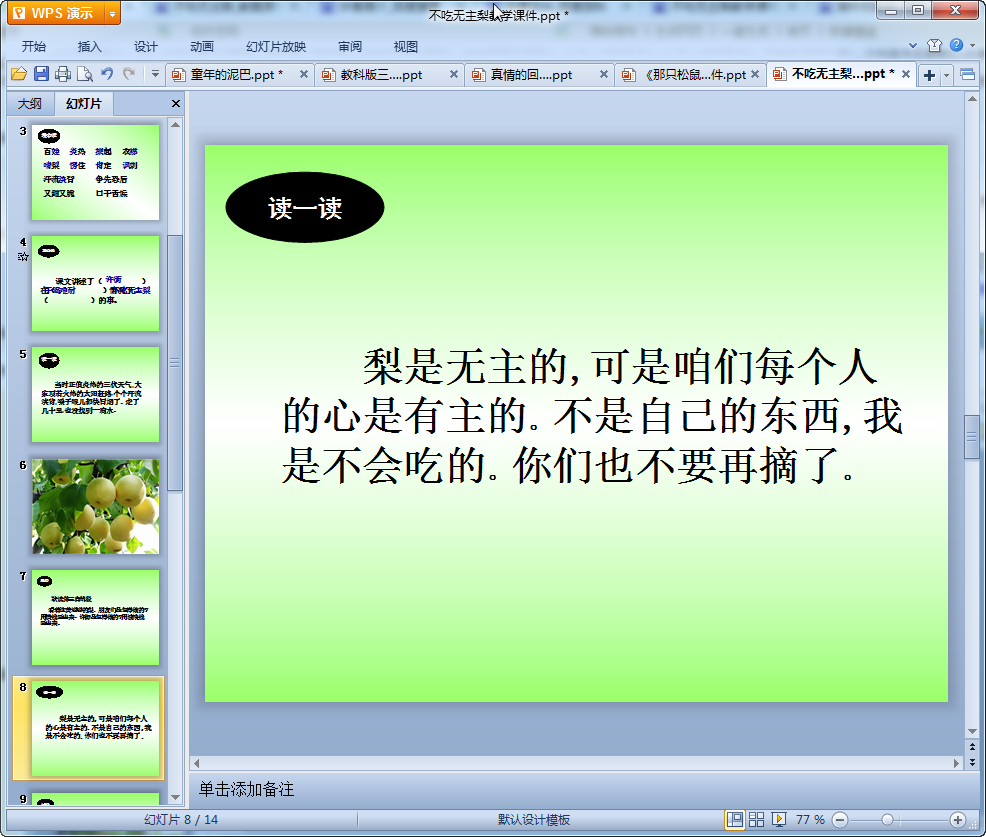This screenshot has width=986, height=837.
Task: Open help with the question mark icon
Action: pos(956,45)
